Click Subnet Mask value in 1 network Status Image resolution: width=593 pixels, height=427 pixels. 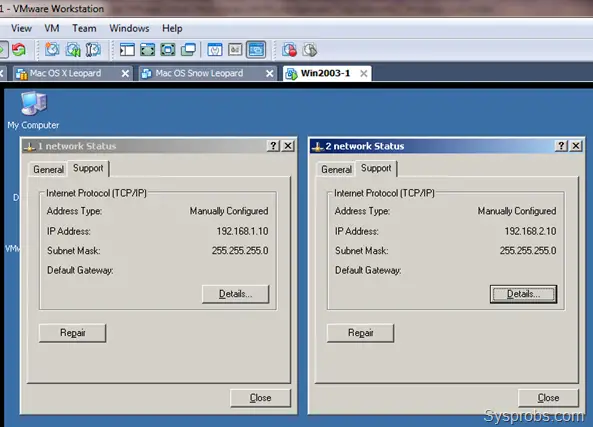pyautogui.click(x=240, y=251)
